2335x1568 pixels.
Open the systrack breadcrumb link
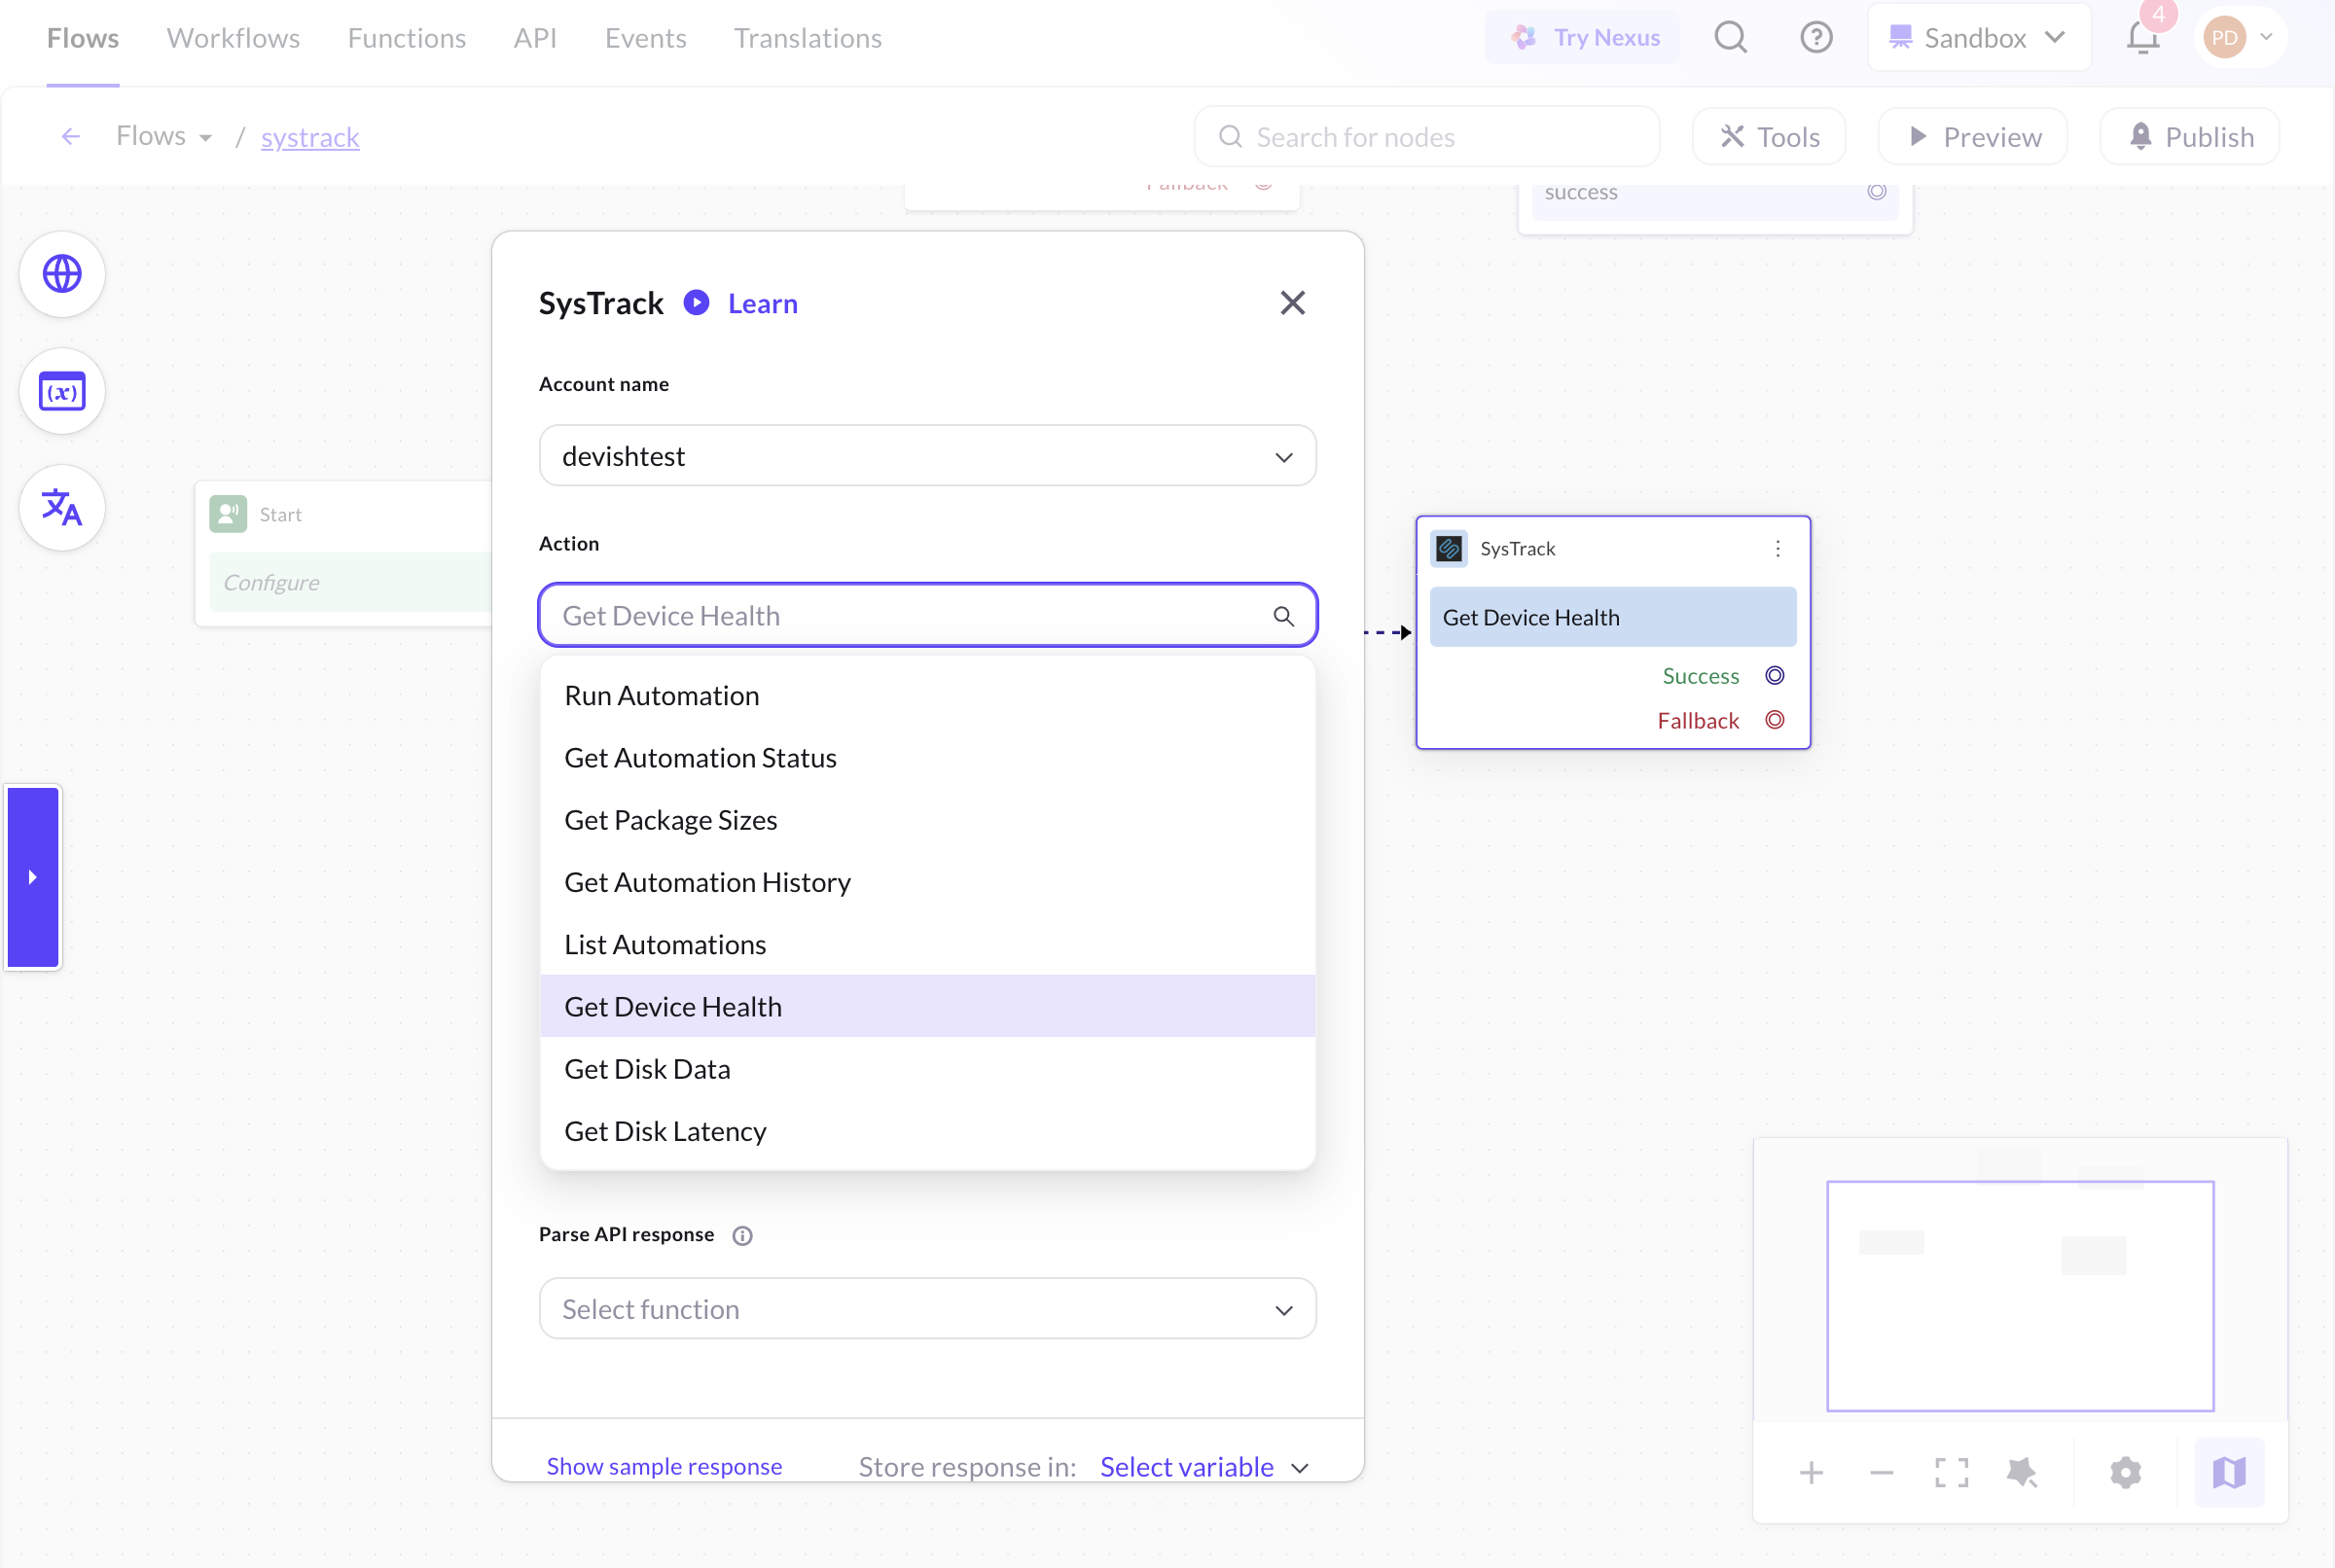[x=310, y=137]
